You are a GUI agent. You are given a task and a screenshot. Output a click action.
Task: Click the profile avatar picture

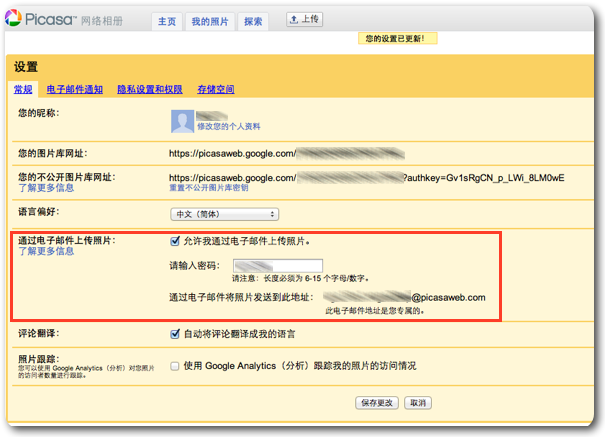181,121
